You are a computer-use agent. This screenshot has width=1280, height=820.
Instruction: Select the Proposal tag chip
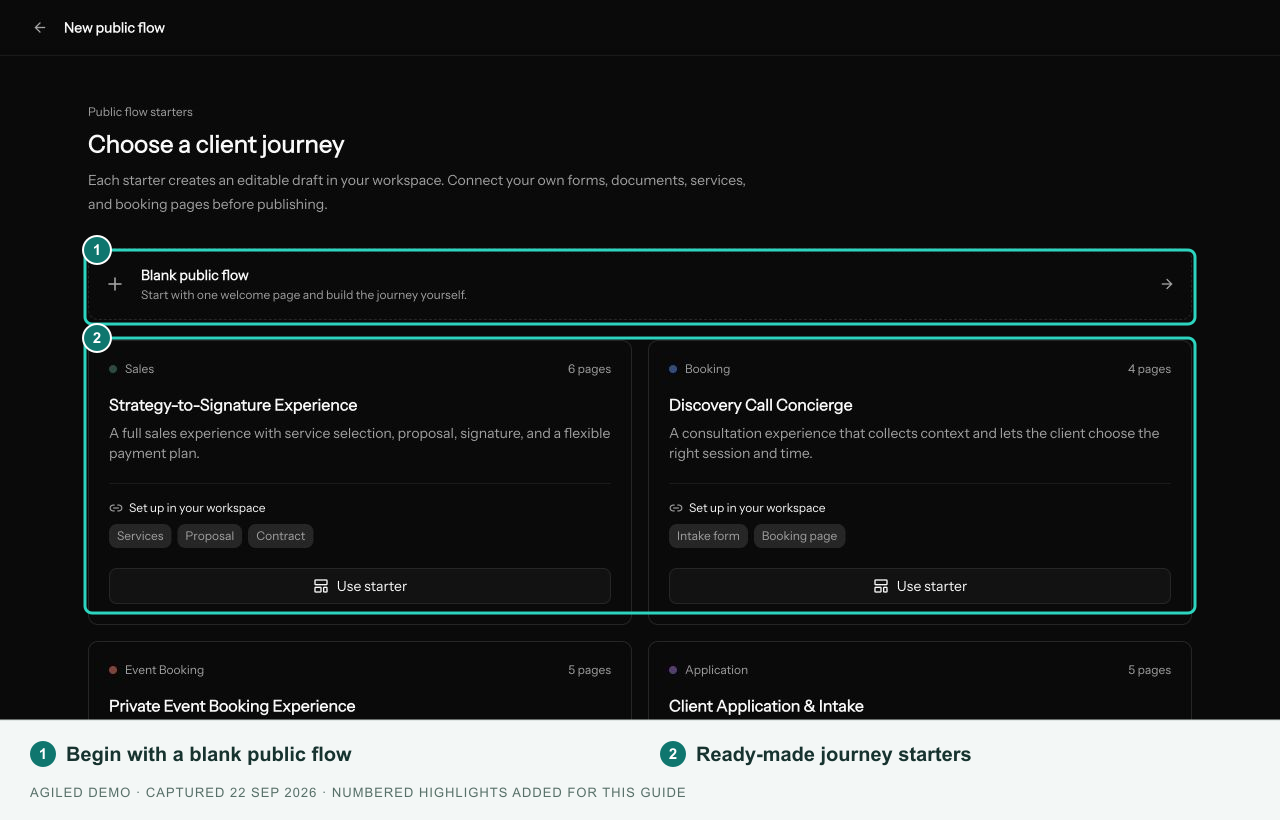point(210,536)
